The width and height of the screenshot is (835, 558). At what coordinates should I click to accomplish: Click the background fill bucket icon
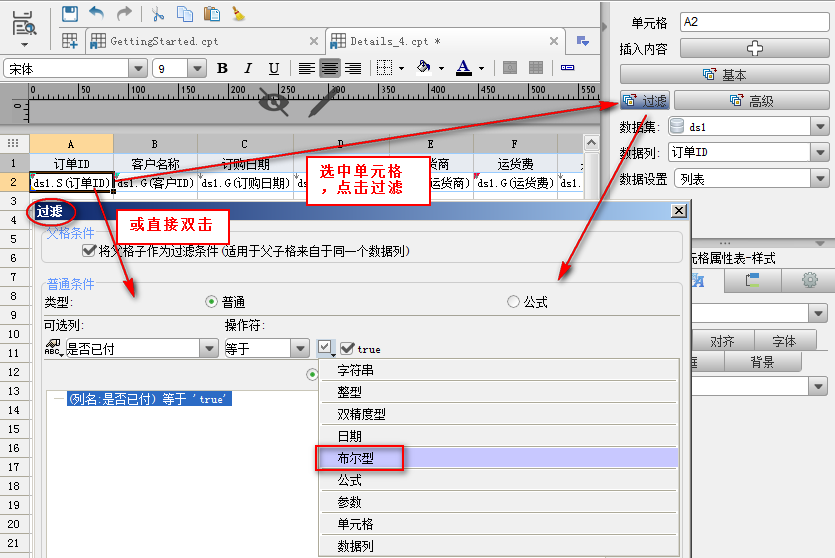tap(424, 68)
